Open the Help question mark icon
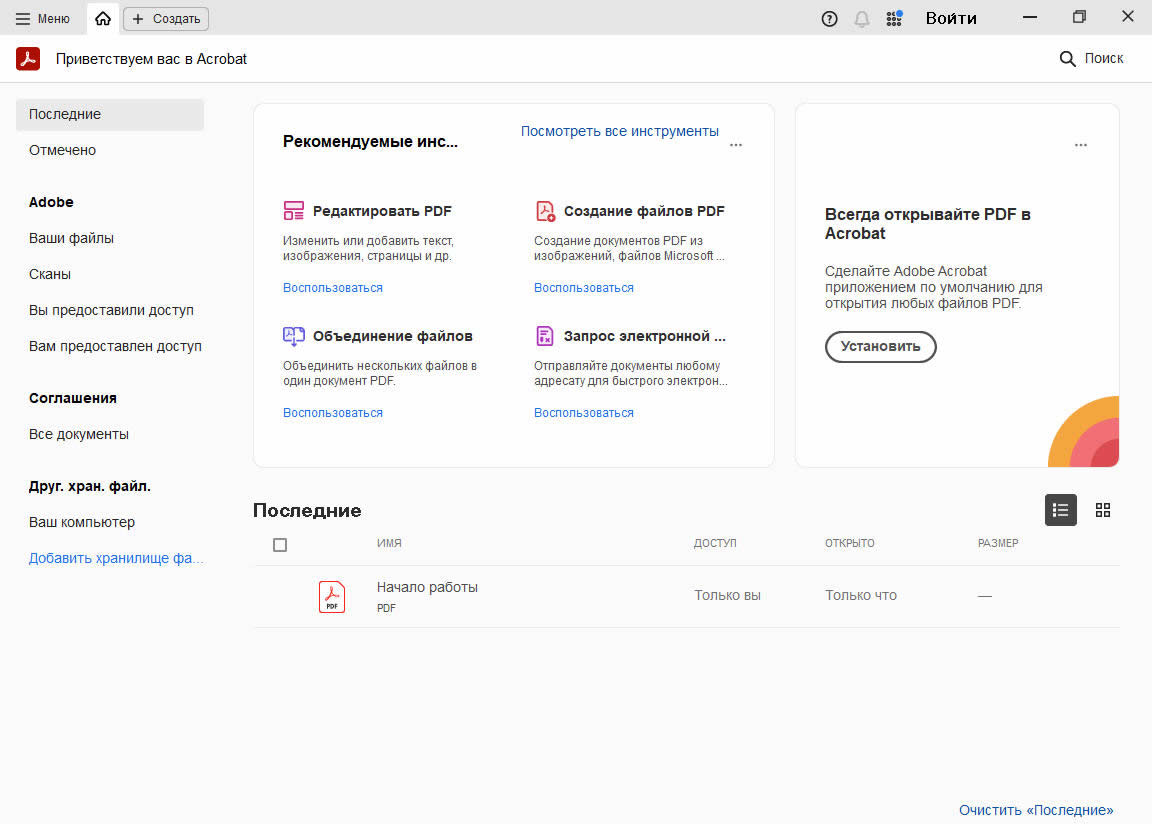Viewport: 1152px width, 824px height. click(x=829, y=18)
